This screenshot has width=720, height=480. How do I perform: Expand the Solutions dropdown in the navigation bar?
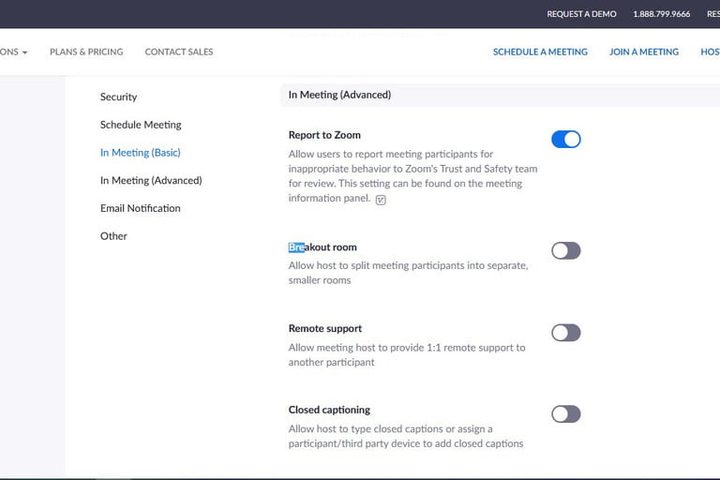coord(14,52)
